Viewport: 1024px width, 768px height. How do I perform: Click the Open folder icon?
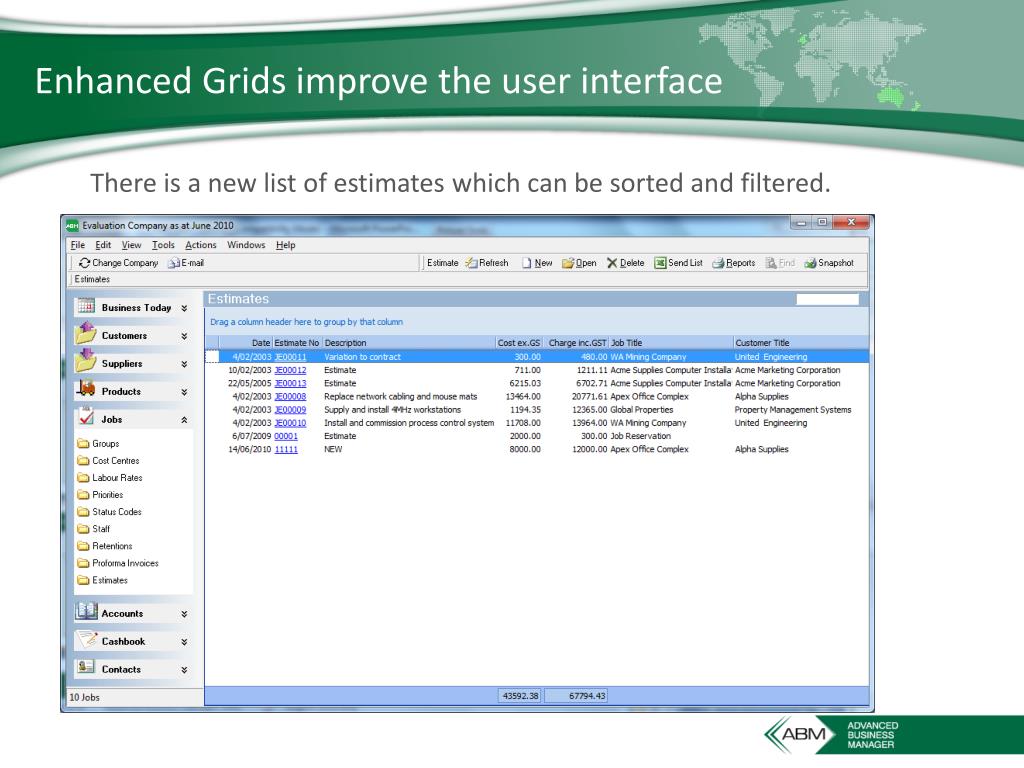568,263
